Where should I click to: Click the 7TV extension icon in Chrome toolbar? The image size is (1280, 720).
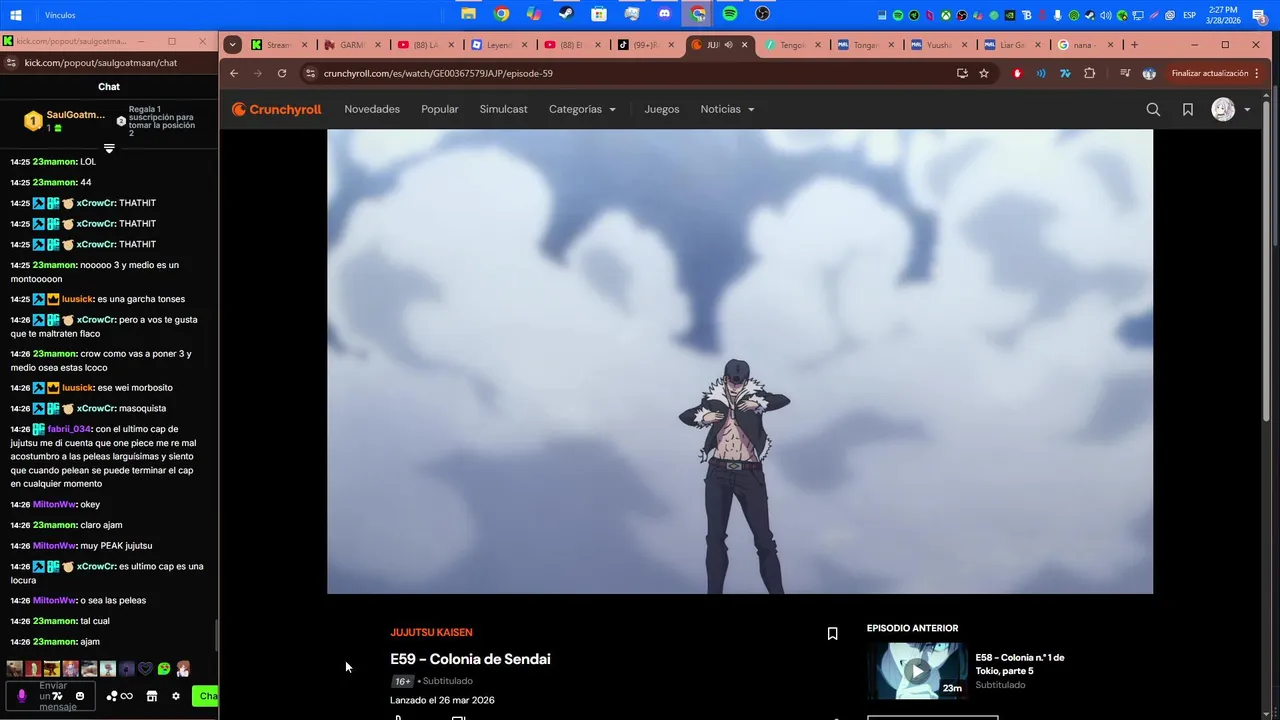[x=1065, y=73]
